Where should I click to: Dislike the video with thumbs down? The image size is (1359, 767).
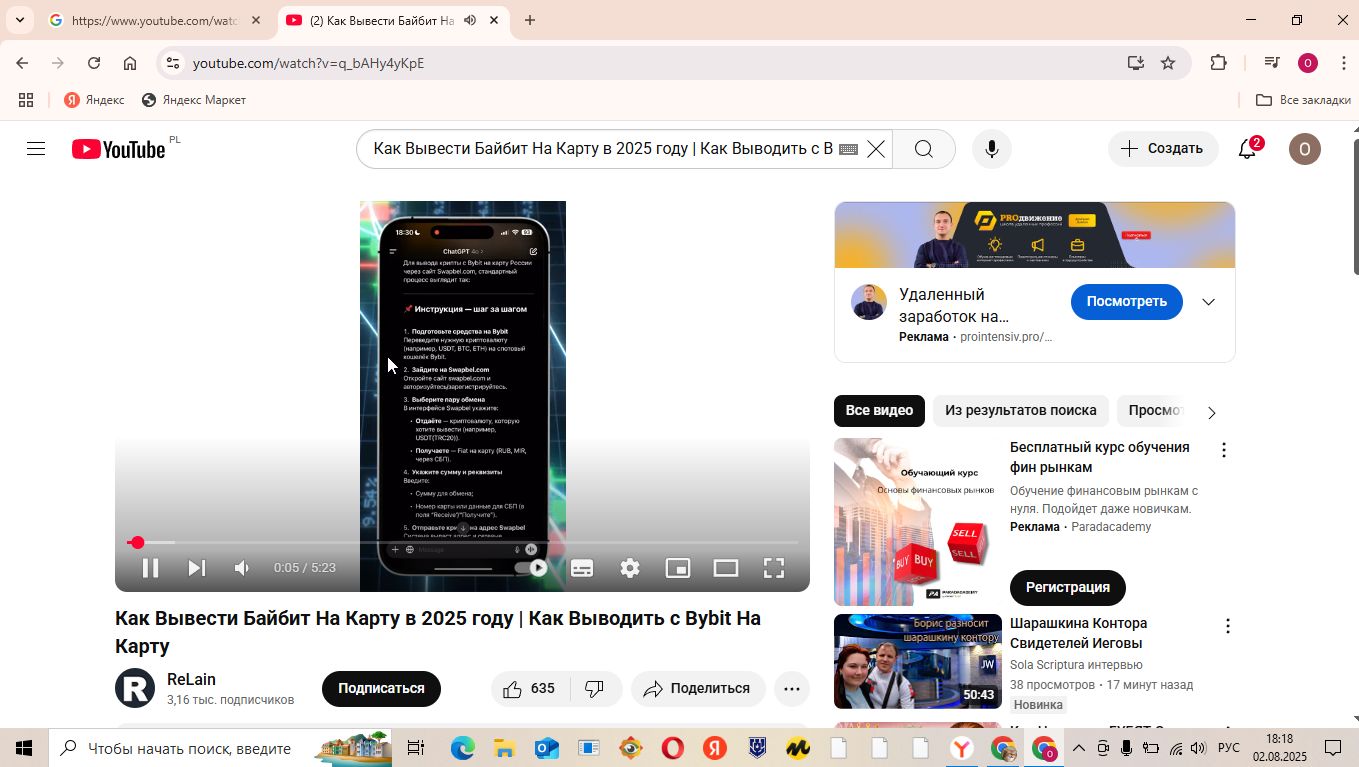click(x=595, y=689)
